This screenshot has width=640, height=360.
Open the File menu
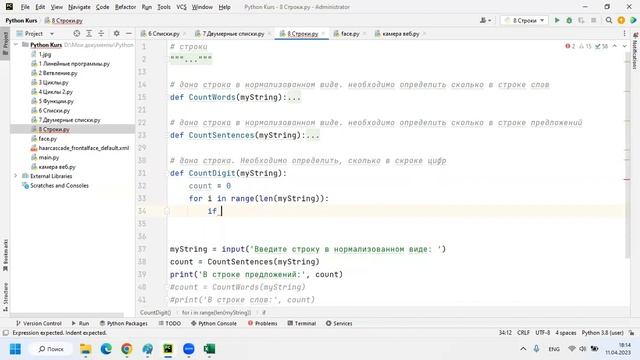(x=25, y=7)
